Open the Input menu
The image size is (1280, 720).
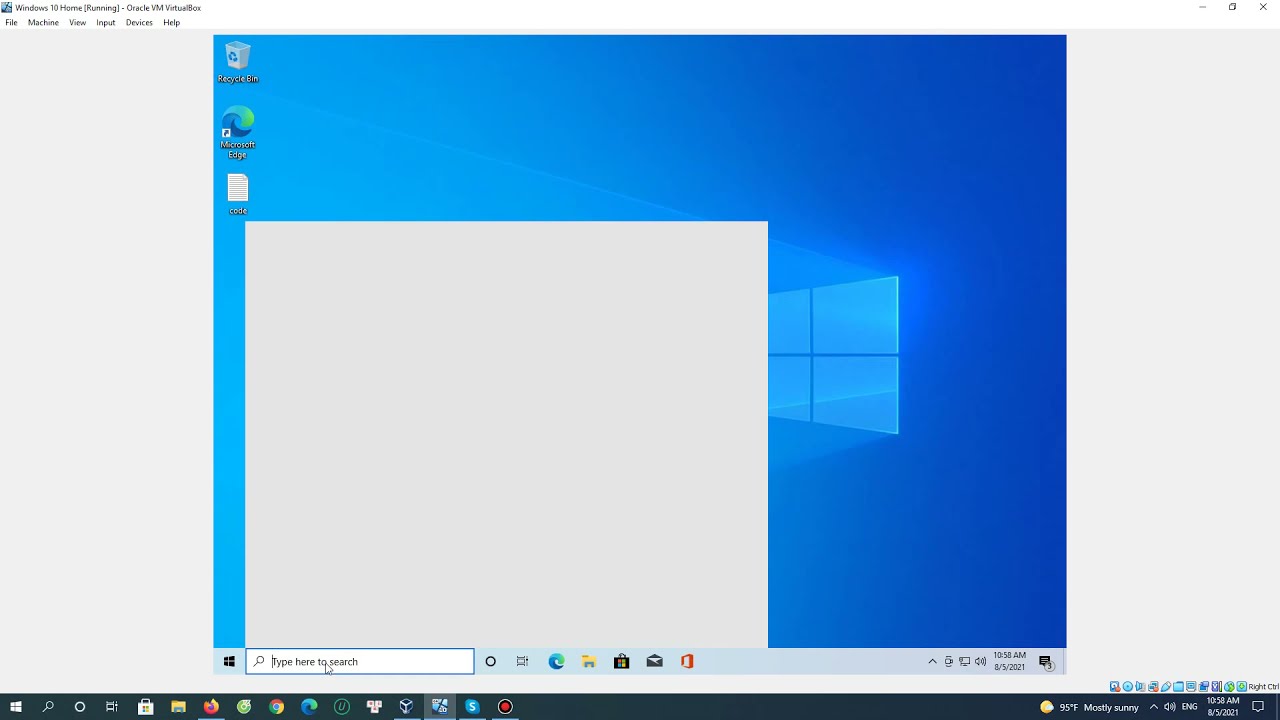point(105,22)
